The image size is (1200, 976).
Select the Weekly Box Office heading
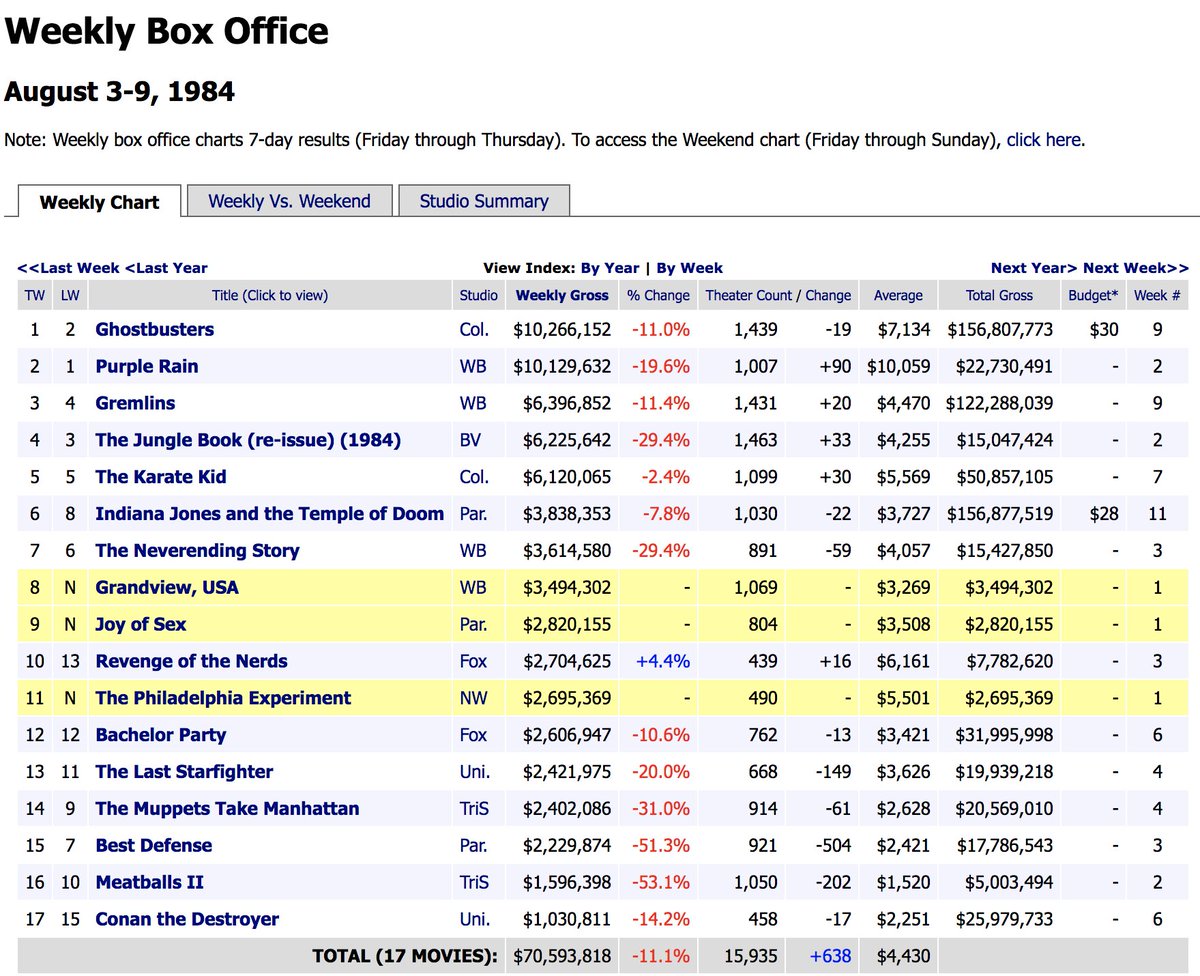click(x=166, y=31)
